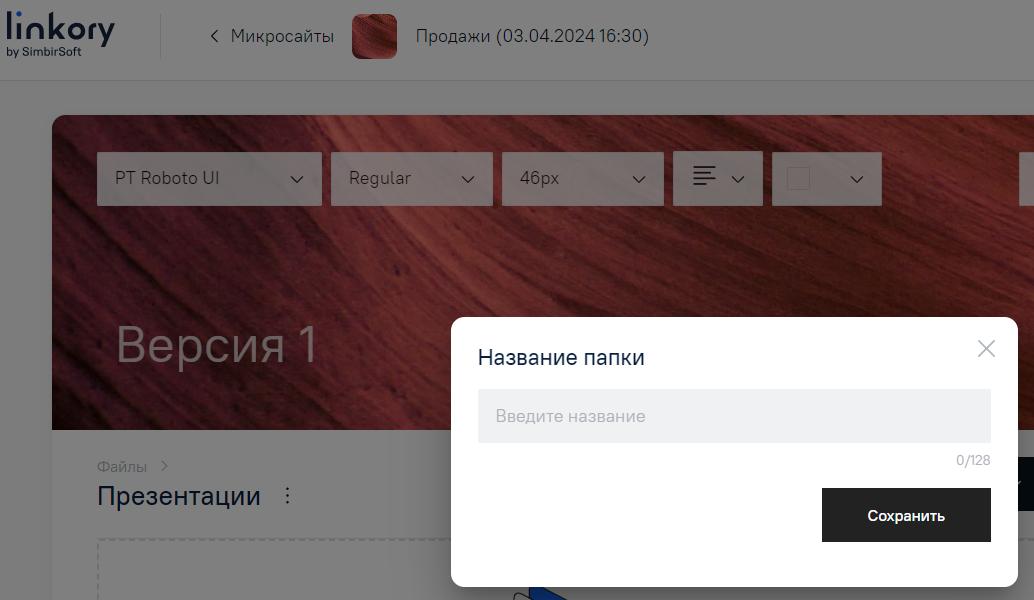
Task: Click the linkory logo
Action: [60, 34]
